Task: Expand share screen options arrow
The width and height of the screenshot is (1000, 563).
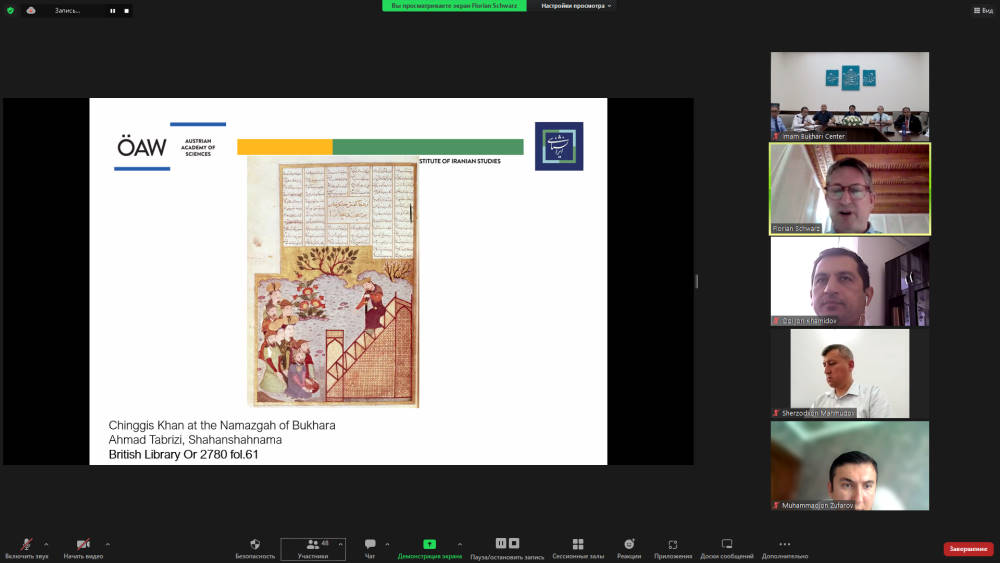Action: coord(460,545)
